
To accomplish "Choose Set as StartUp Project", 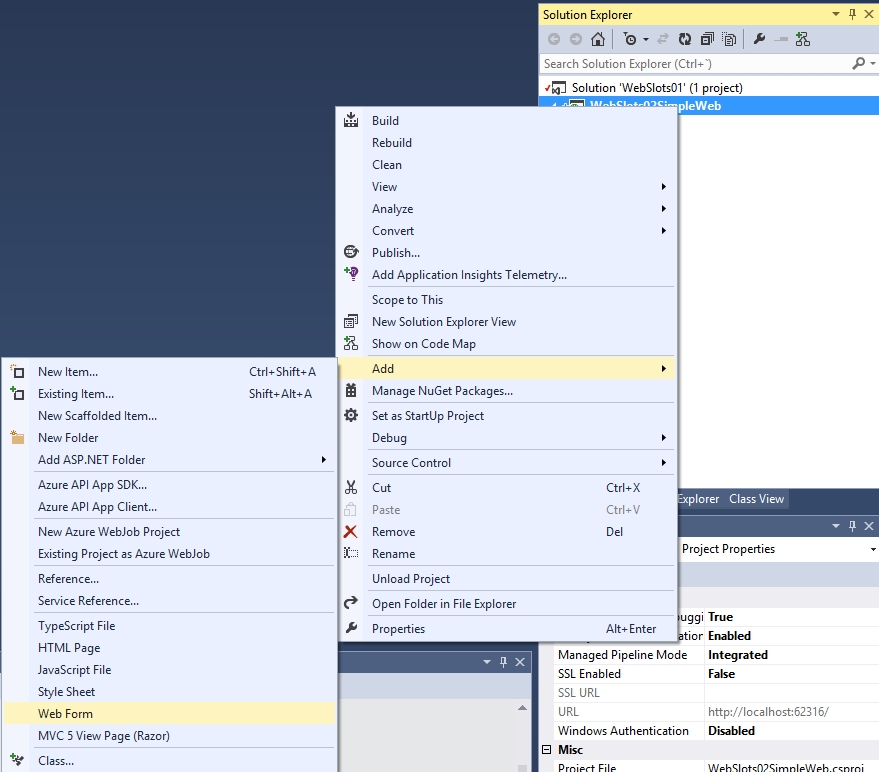I will pyautogui.click(x=506, y=415).
